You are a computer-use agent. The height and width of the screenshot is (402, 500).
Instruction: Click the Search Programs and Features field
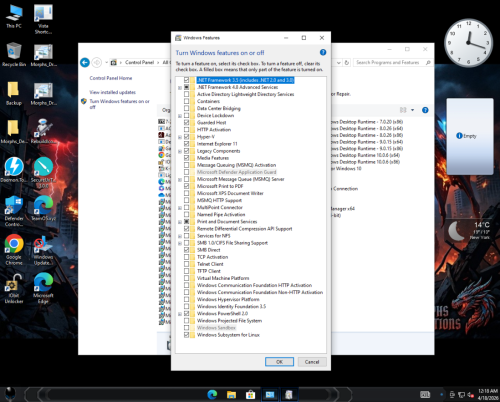(x=390, y=62)
